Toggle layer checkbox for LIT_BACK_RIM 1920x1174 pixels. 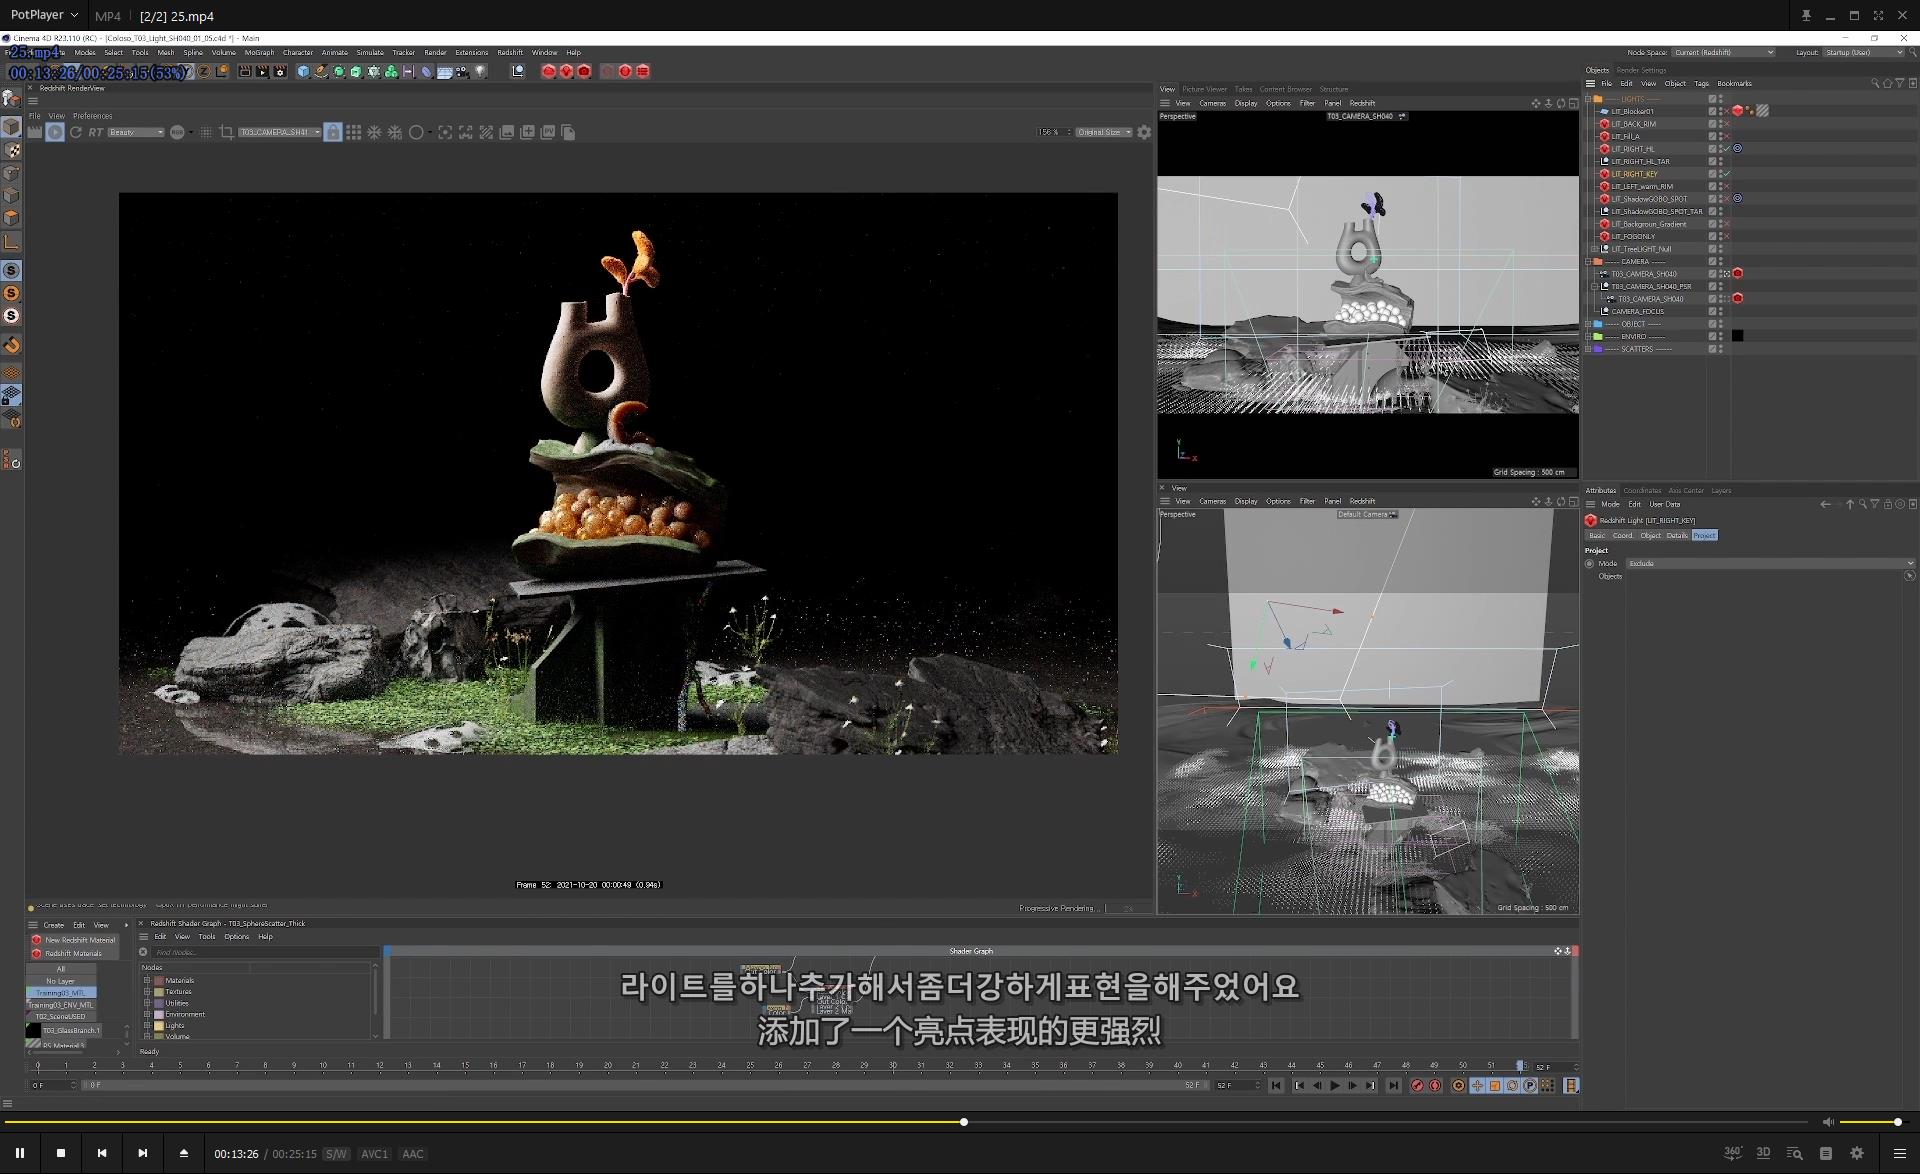click(1712, 124)
